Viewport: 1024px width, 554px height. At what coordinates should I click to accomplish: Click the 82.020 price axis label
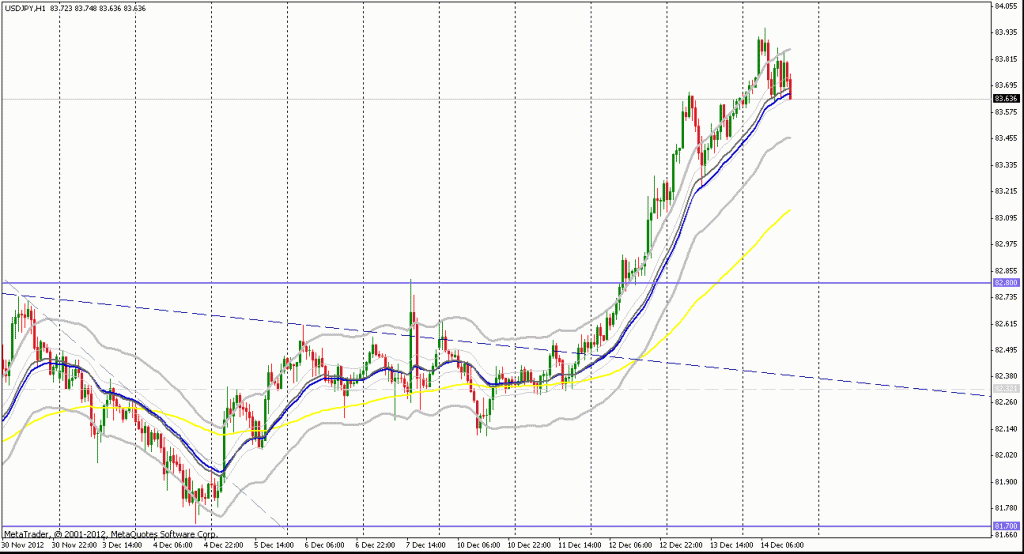1006,455
